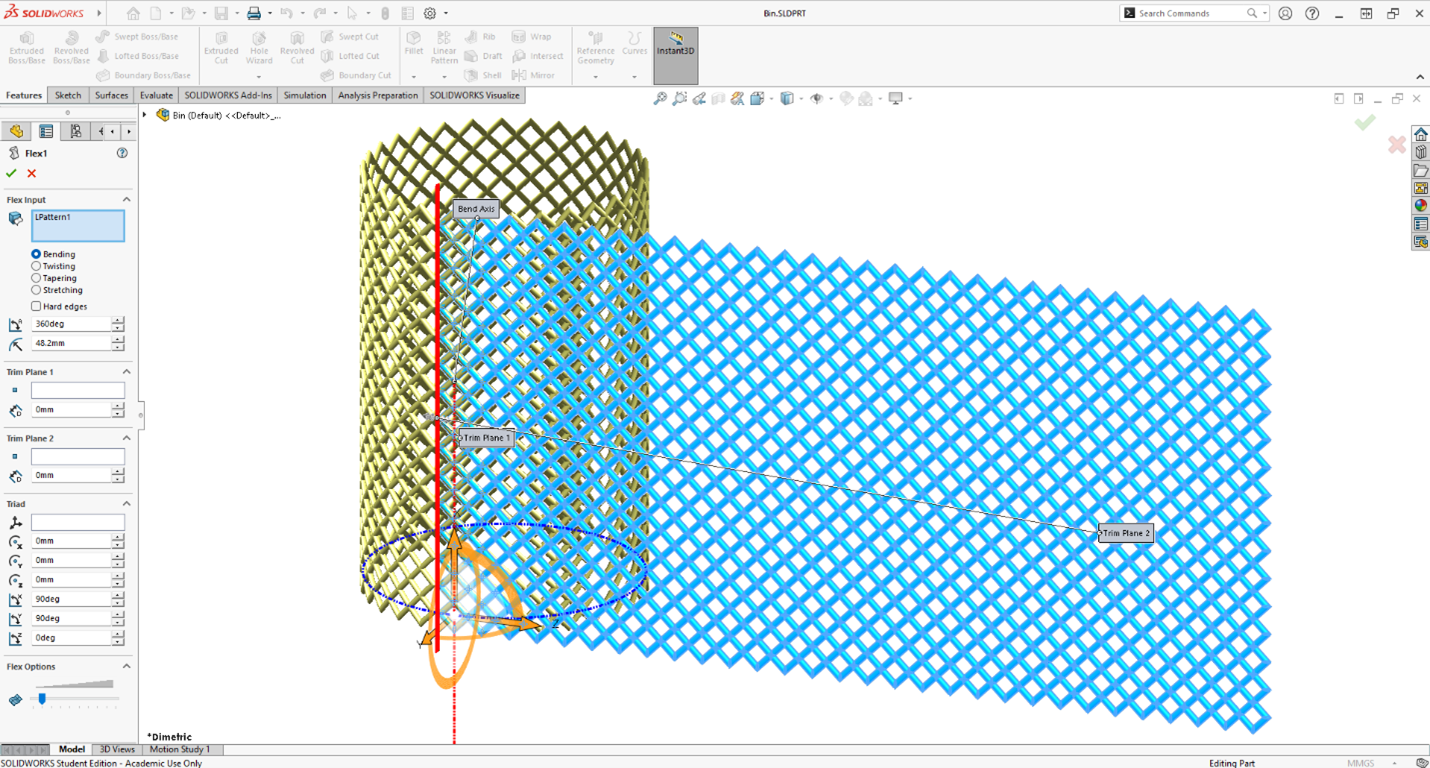The width and height of the screenshot is (1430, 768).
Task: Collapse the Triad section
Action: coord(126,504)
